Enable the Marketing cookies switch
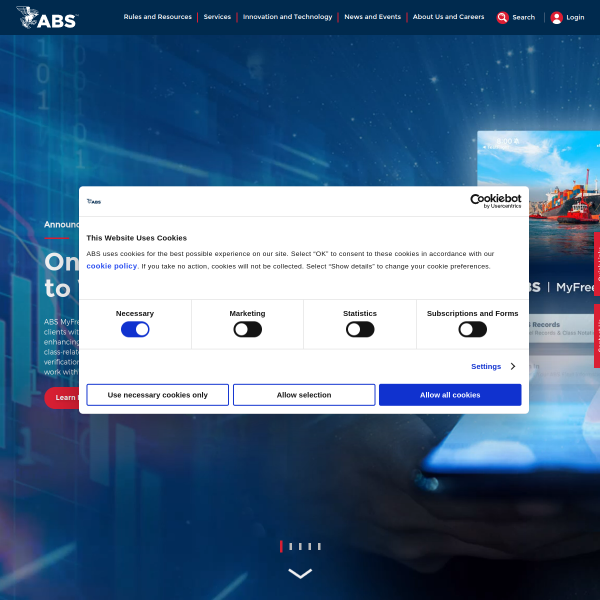This screenshot has width=600, height=600. (x=248, y=329)
